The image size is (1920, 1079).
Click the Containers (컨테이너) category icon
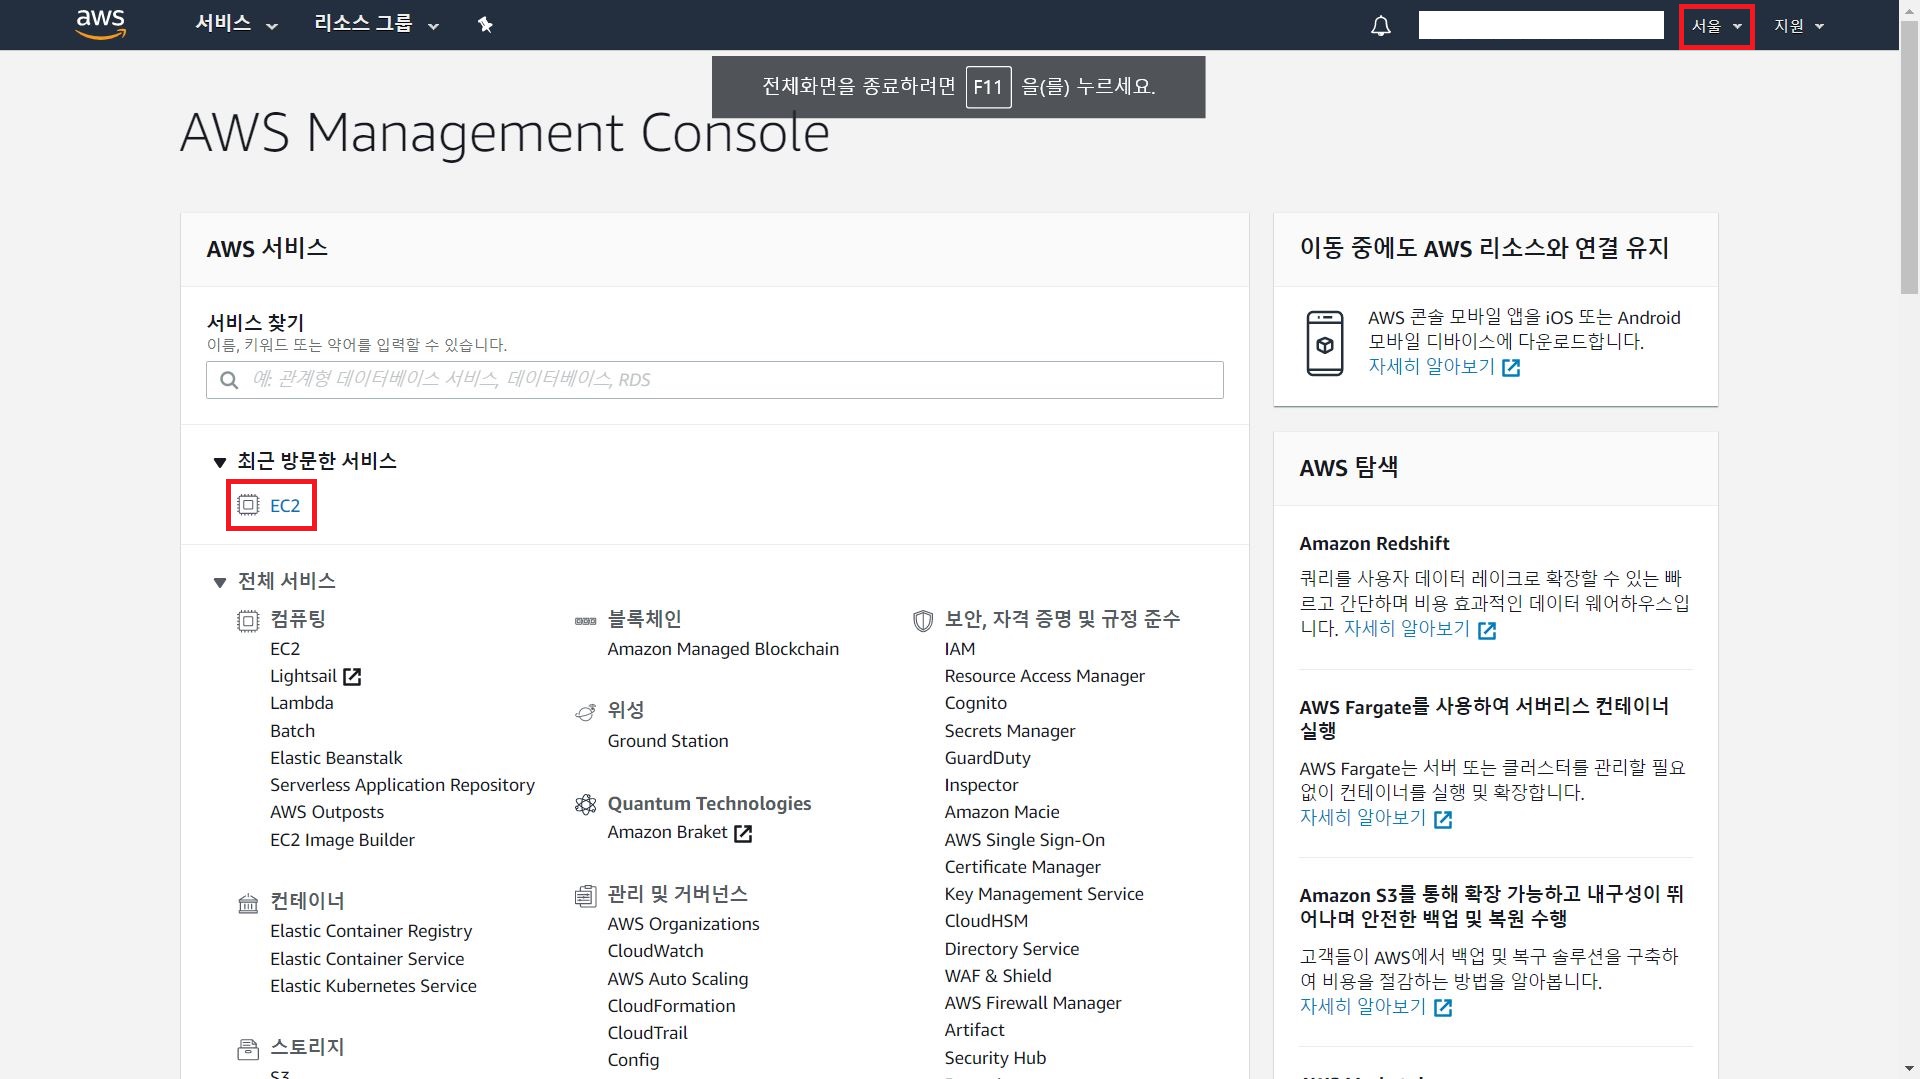(x=248, y=904)
